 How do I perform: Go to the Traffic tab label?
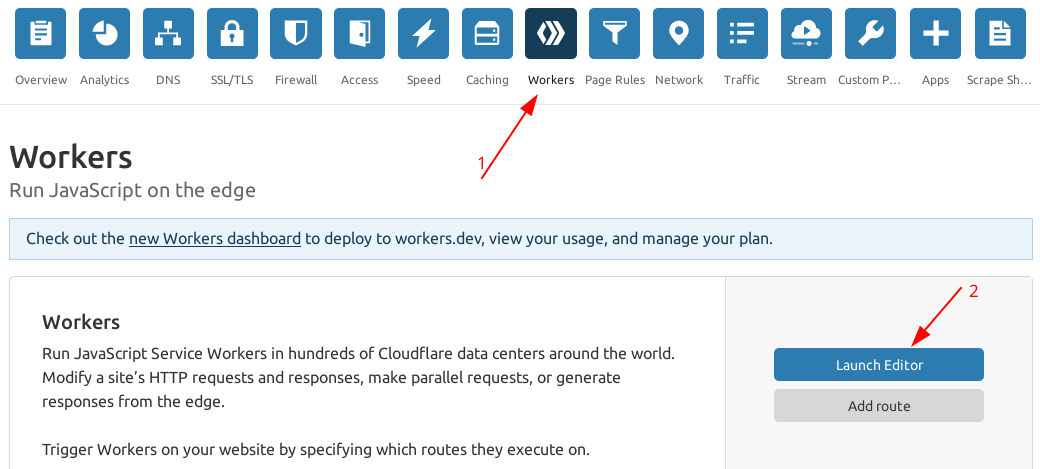(x=742, y=80)
